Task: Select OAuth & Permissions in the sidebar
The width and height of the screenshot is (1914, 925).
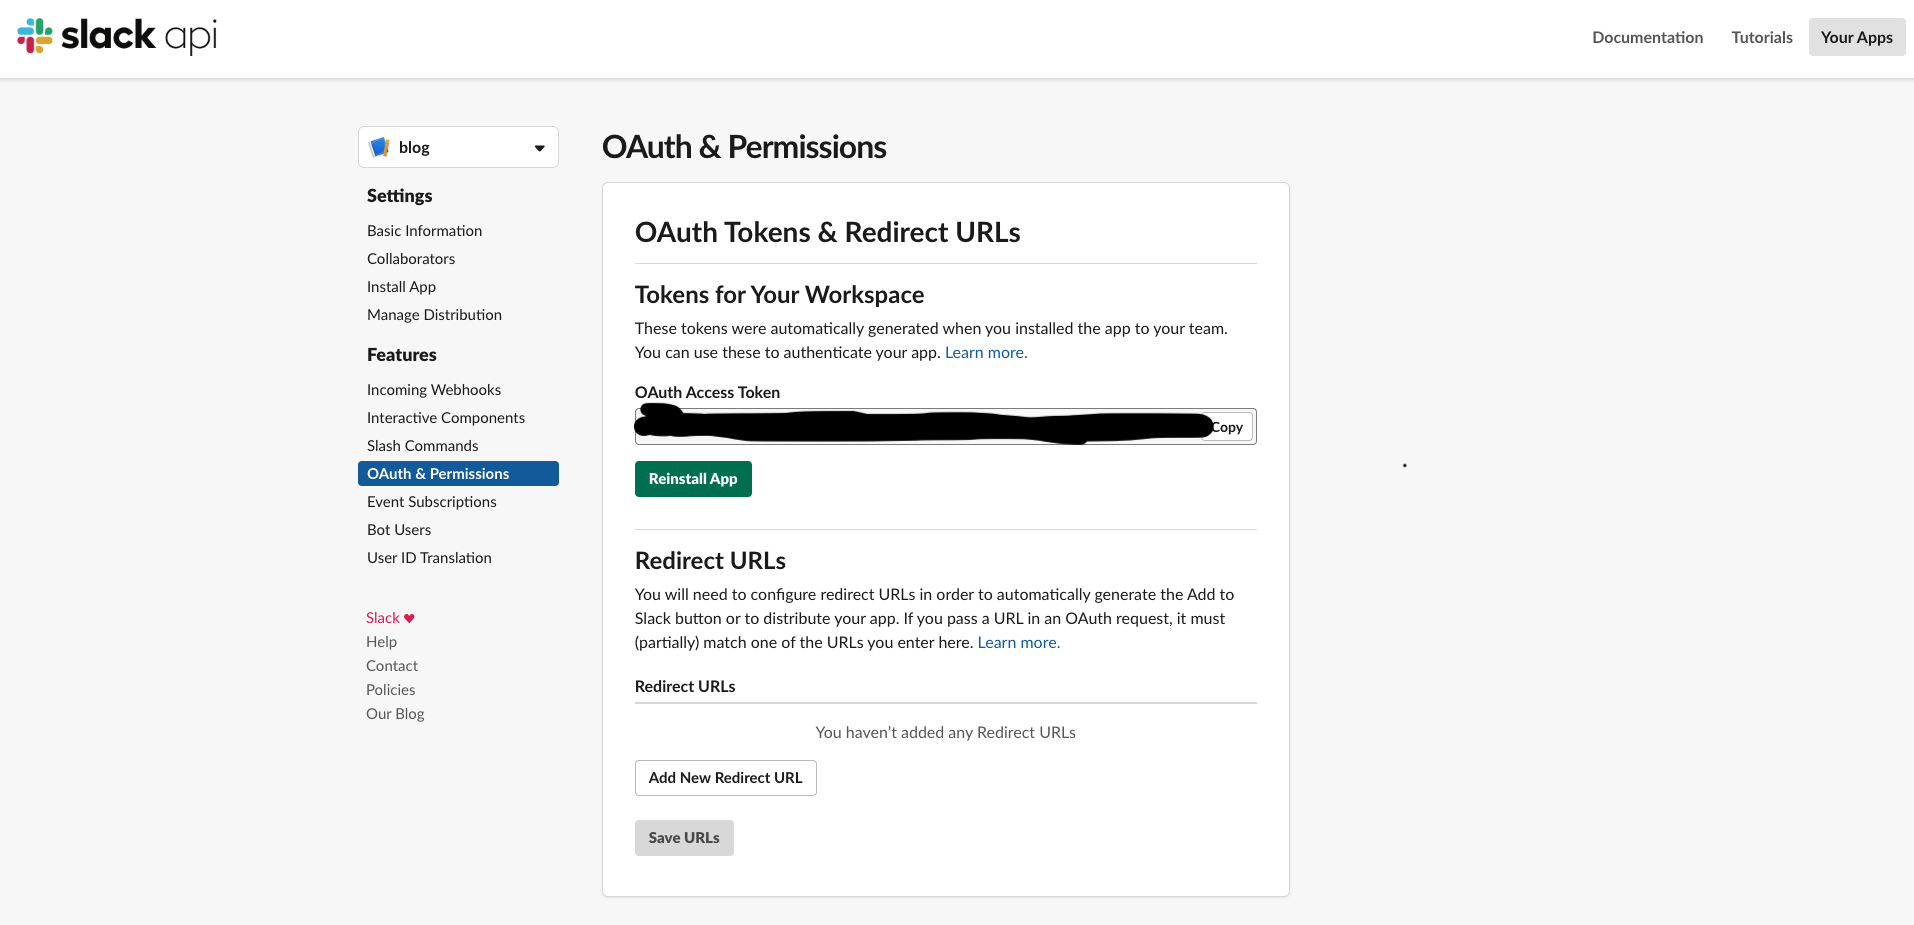Action: 437,473
